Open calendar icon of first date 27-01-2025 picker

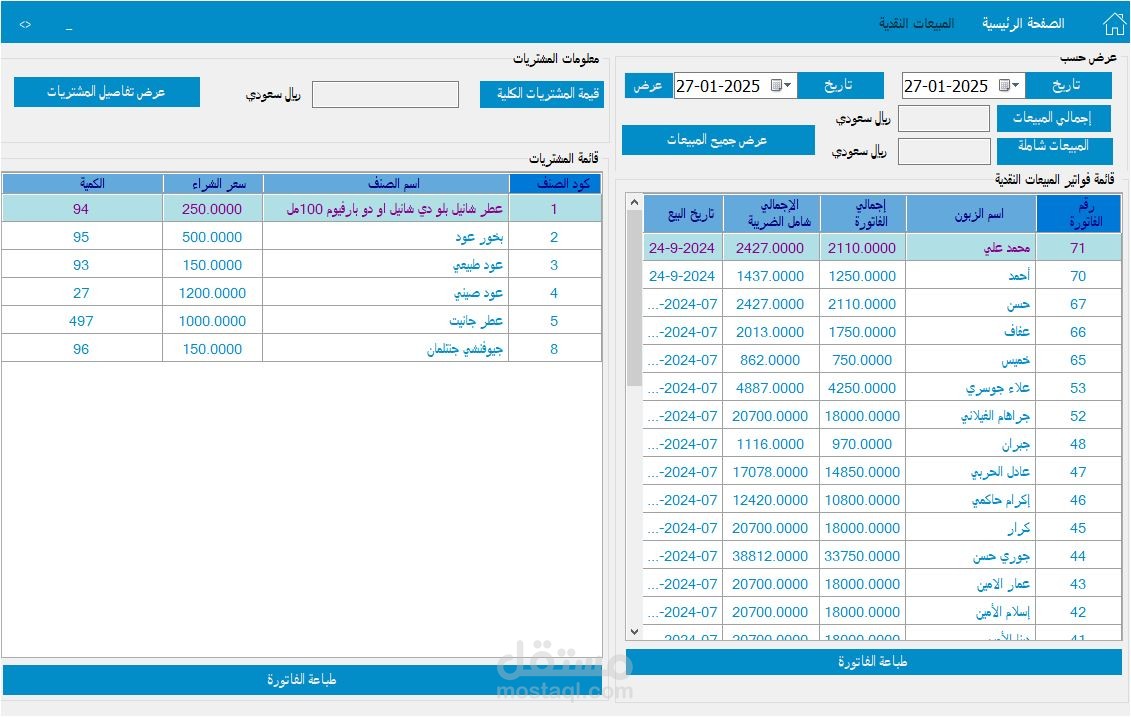click(x=1004, y=86)
